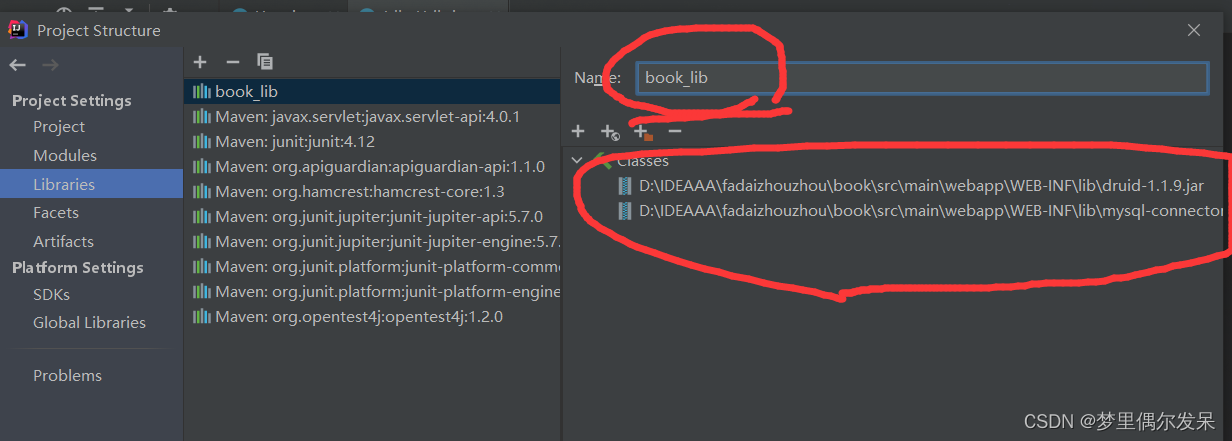
Task: Open SDKs platform settings
Action: [x=51, y=295]
